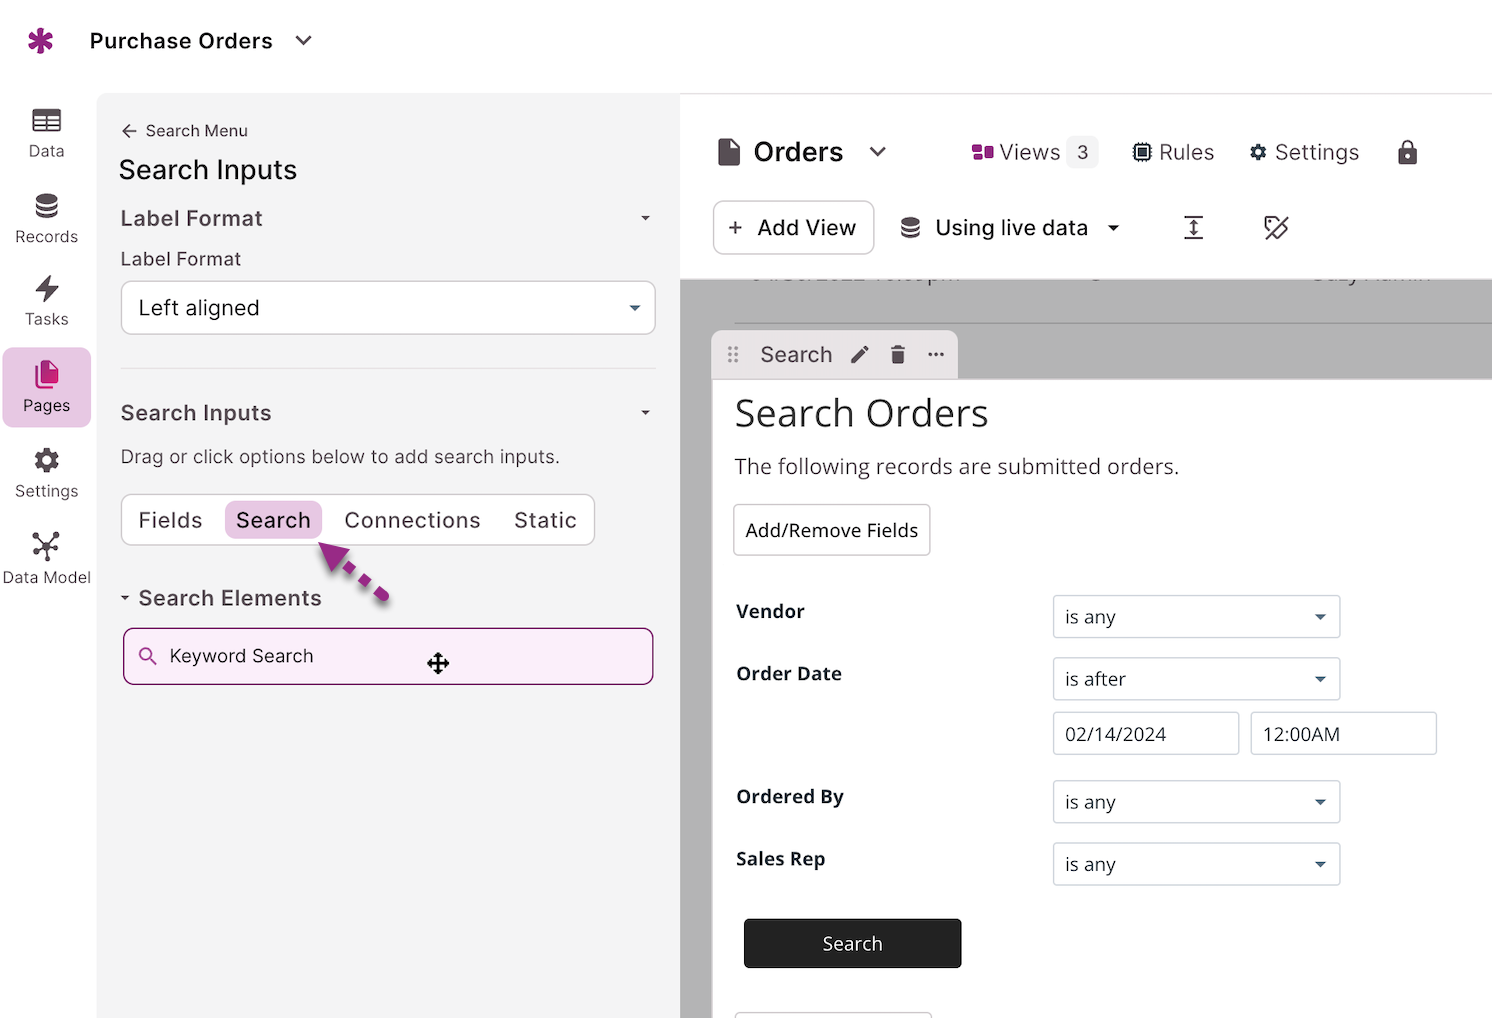Click the pencil edit icon beside Search
This screenshot has width=1492, height=1018.
click(859, 355)
